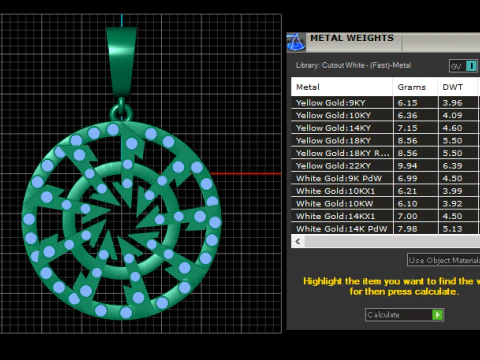This screenshot has width=480, height=360.
Task: Click the horizontal scrollbar left arrow
Action: (x=298, y=241)
